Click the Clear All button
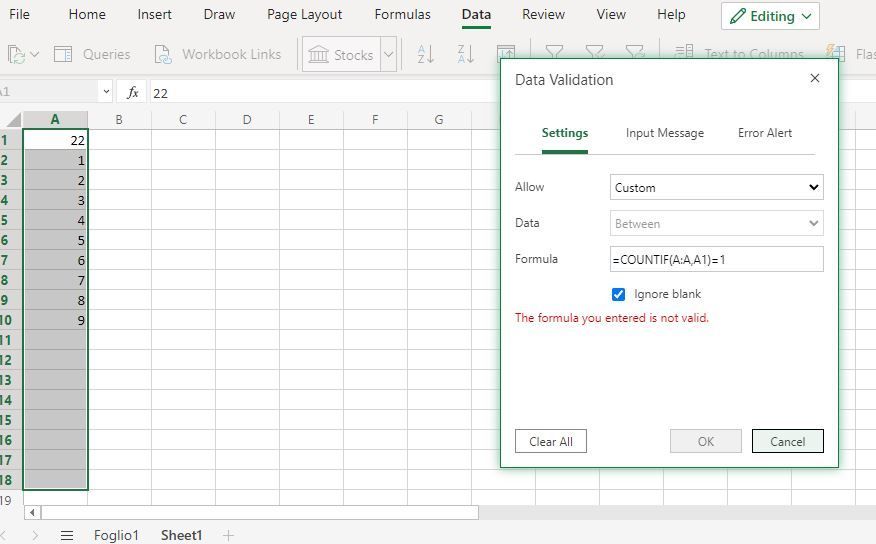 [x=551, y=441]
